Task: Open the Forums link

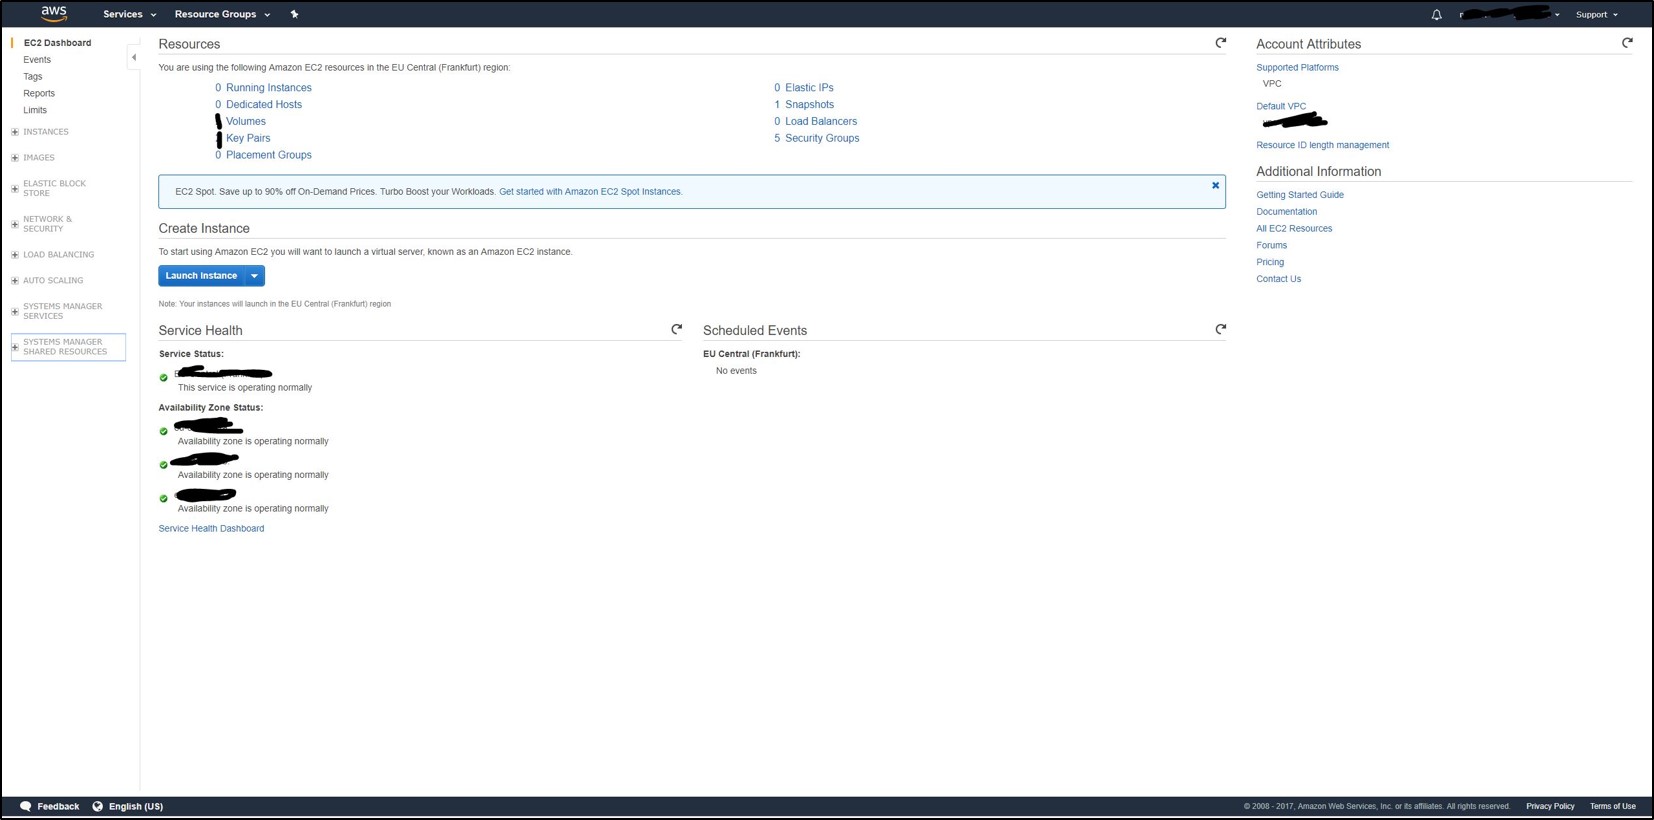Action: click(1271, 246)
